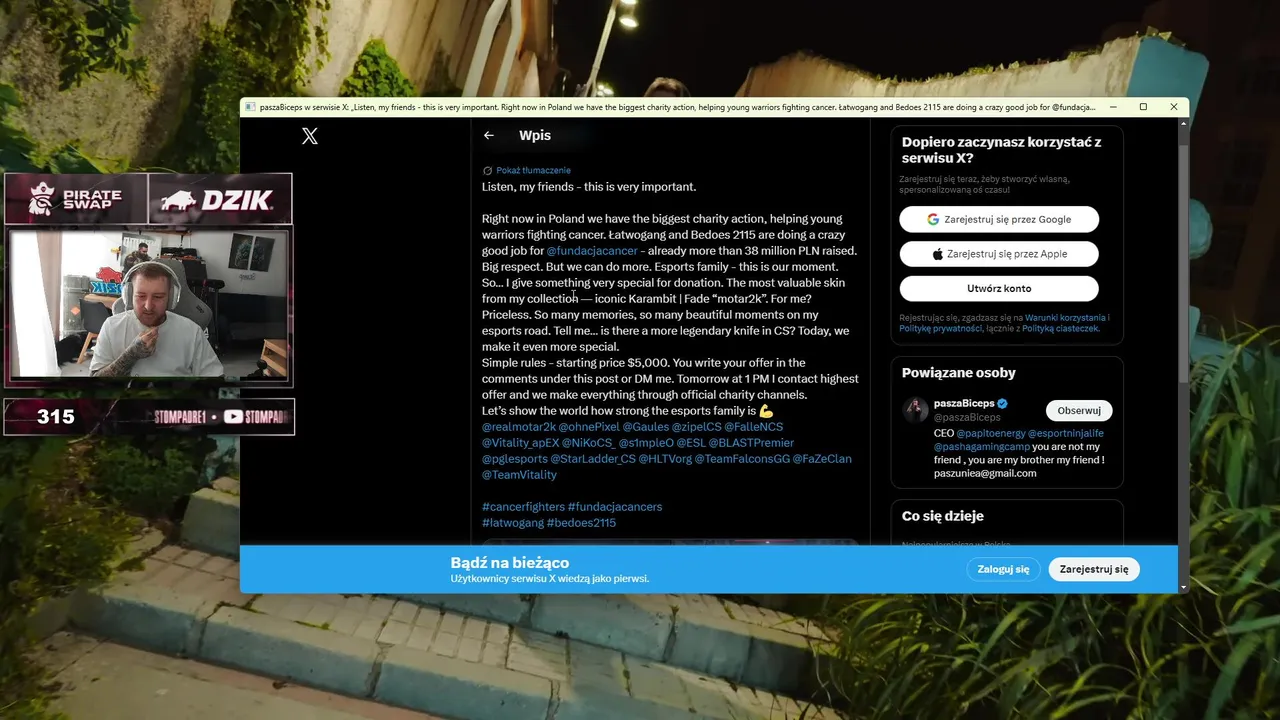This screenshot has height=720, width=1280.
Task: Click Obserwuj follow button
Action: click(x=1079, y=411)
